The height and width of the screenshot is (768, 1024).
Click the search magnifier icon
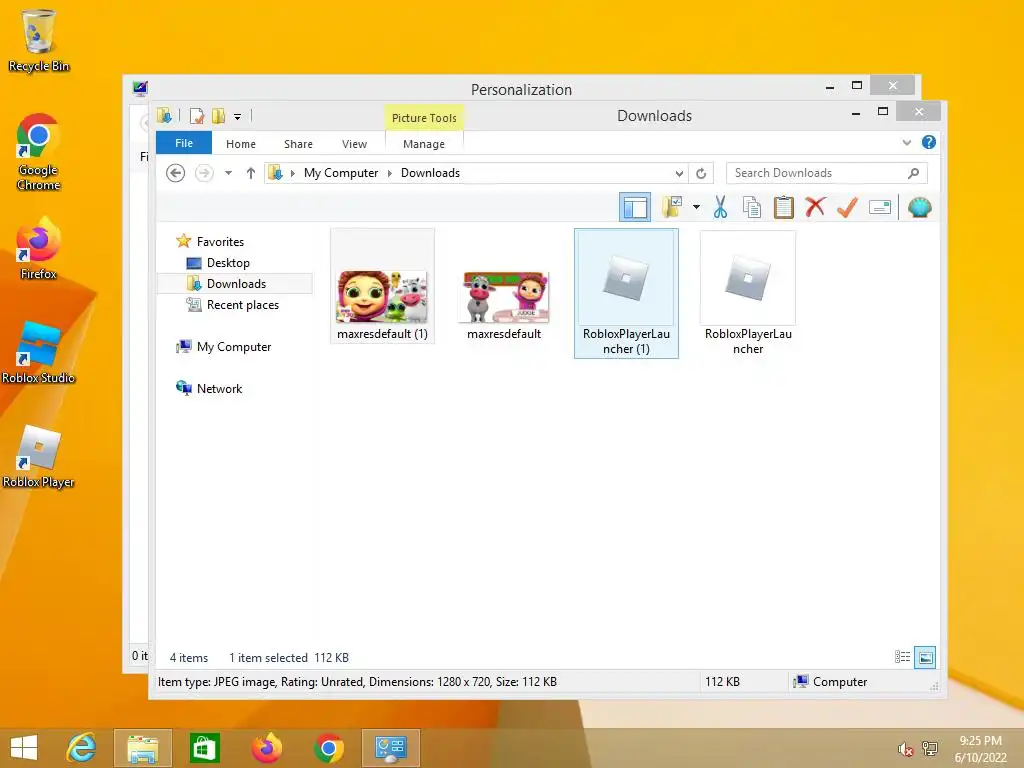tap(914, 173)
